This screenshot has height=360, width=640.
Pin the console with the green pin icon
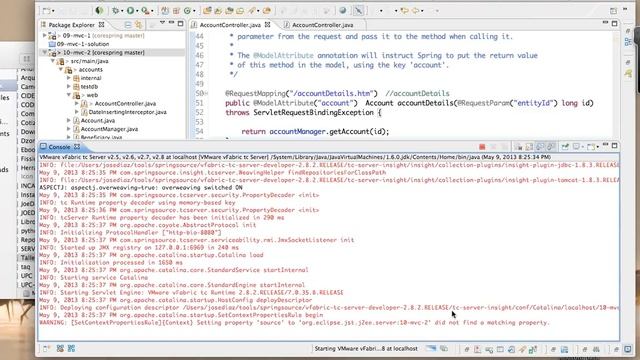pyautogui.click(x=565, y=147)
